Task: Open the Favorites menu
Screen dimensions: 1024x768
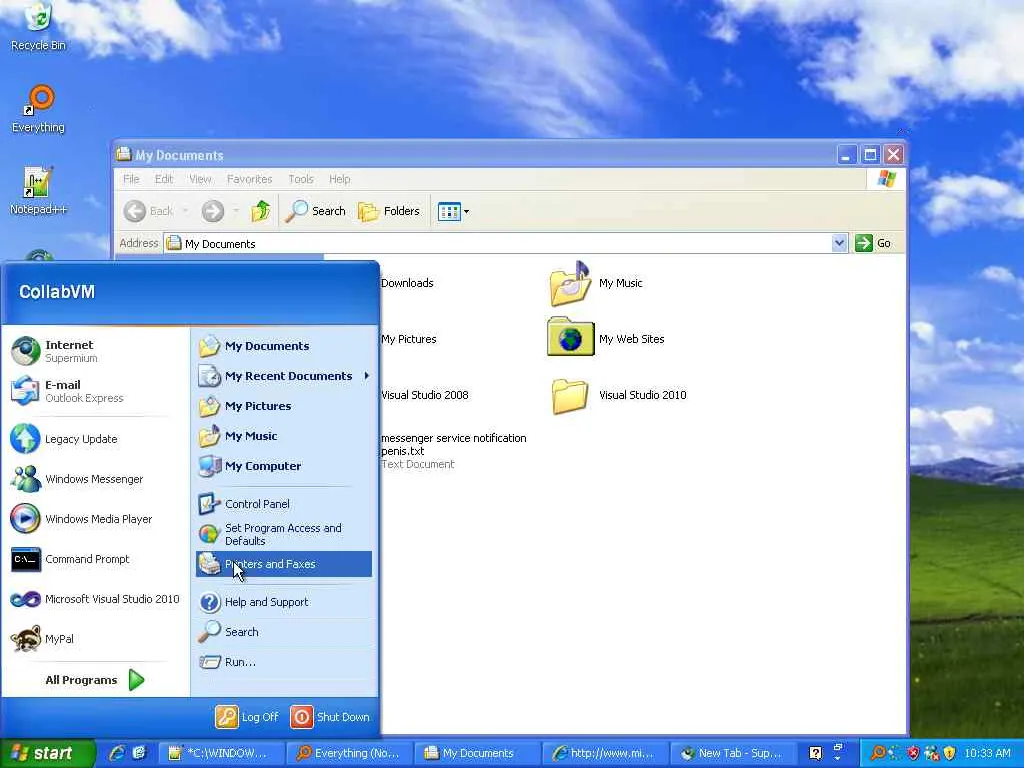Action: click(249, 179)
